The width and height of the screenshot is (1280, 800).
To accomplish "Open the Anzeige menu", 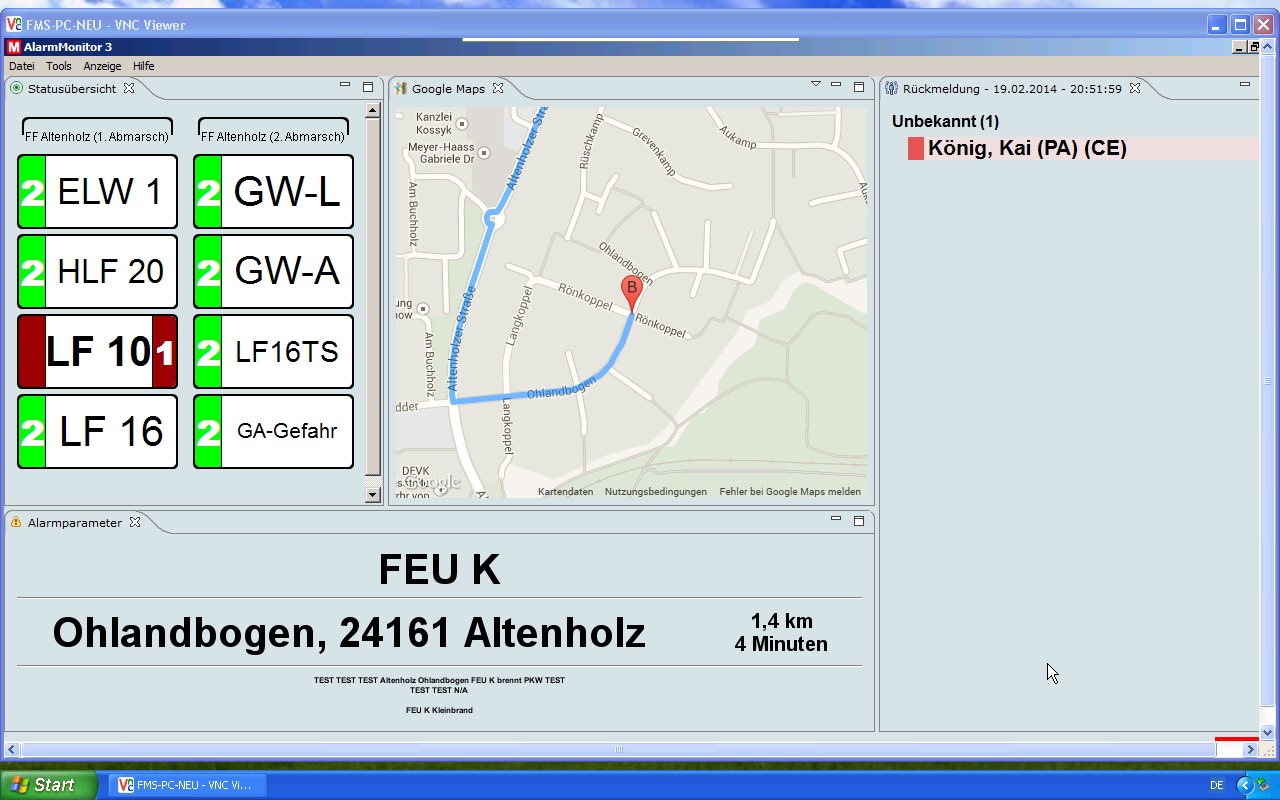I will pos(102,66).
